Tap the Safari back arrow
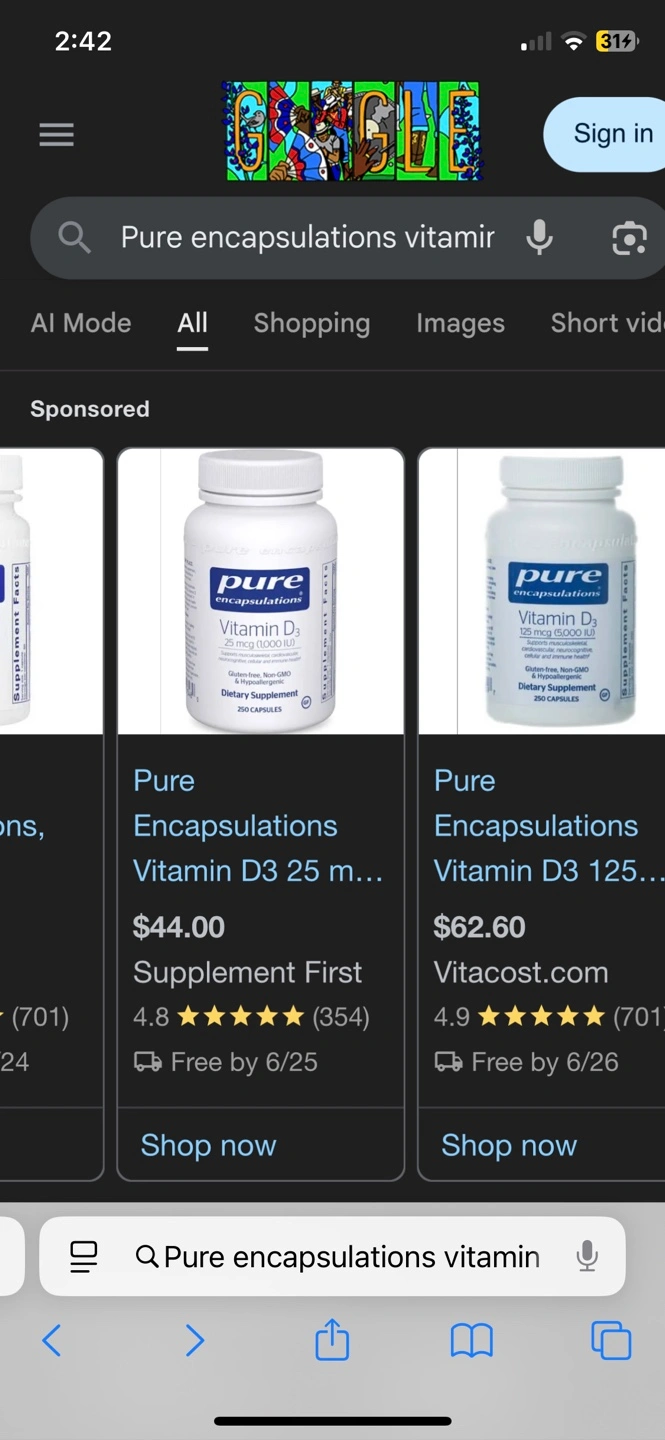Image resolution: width=665 pixels, height=1440 pixels. point(52,1340)
